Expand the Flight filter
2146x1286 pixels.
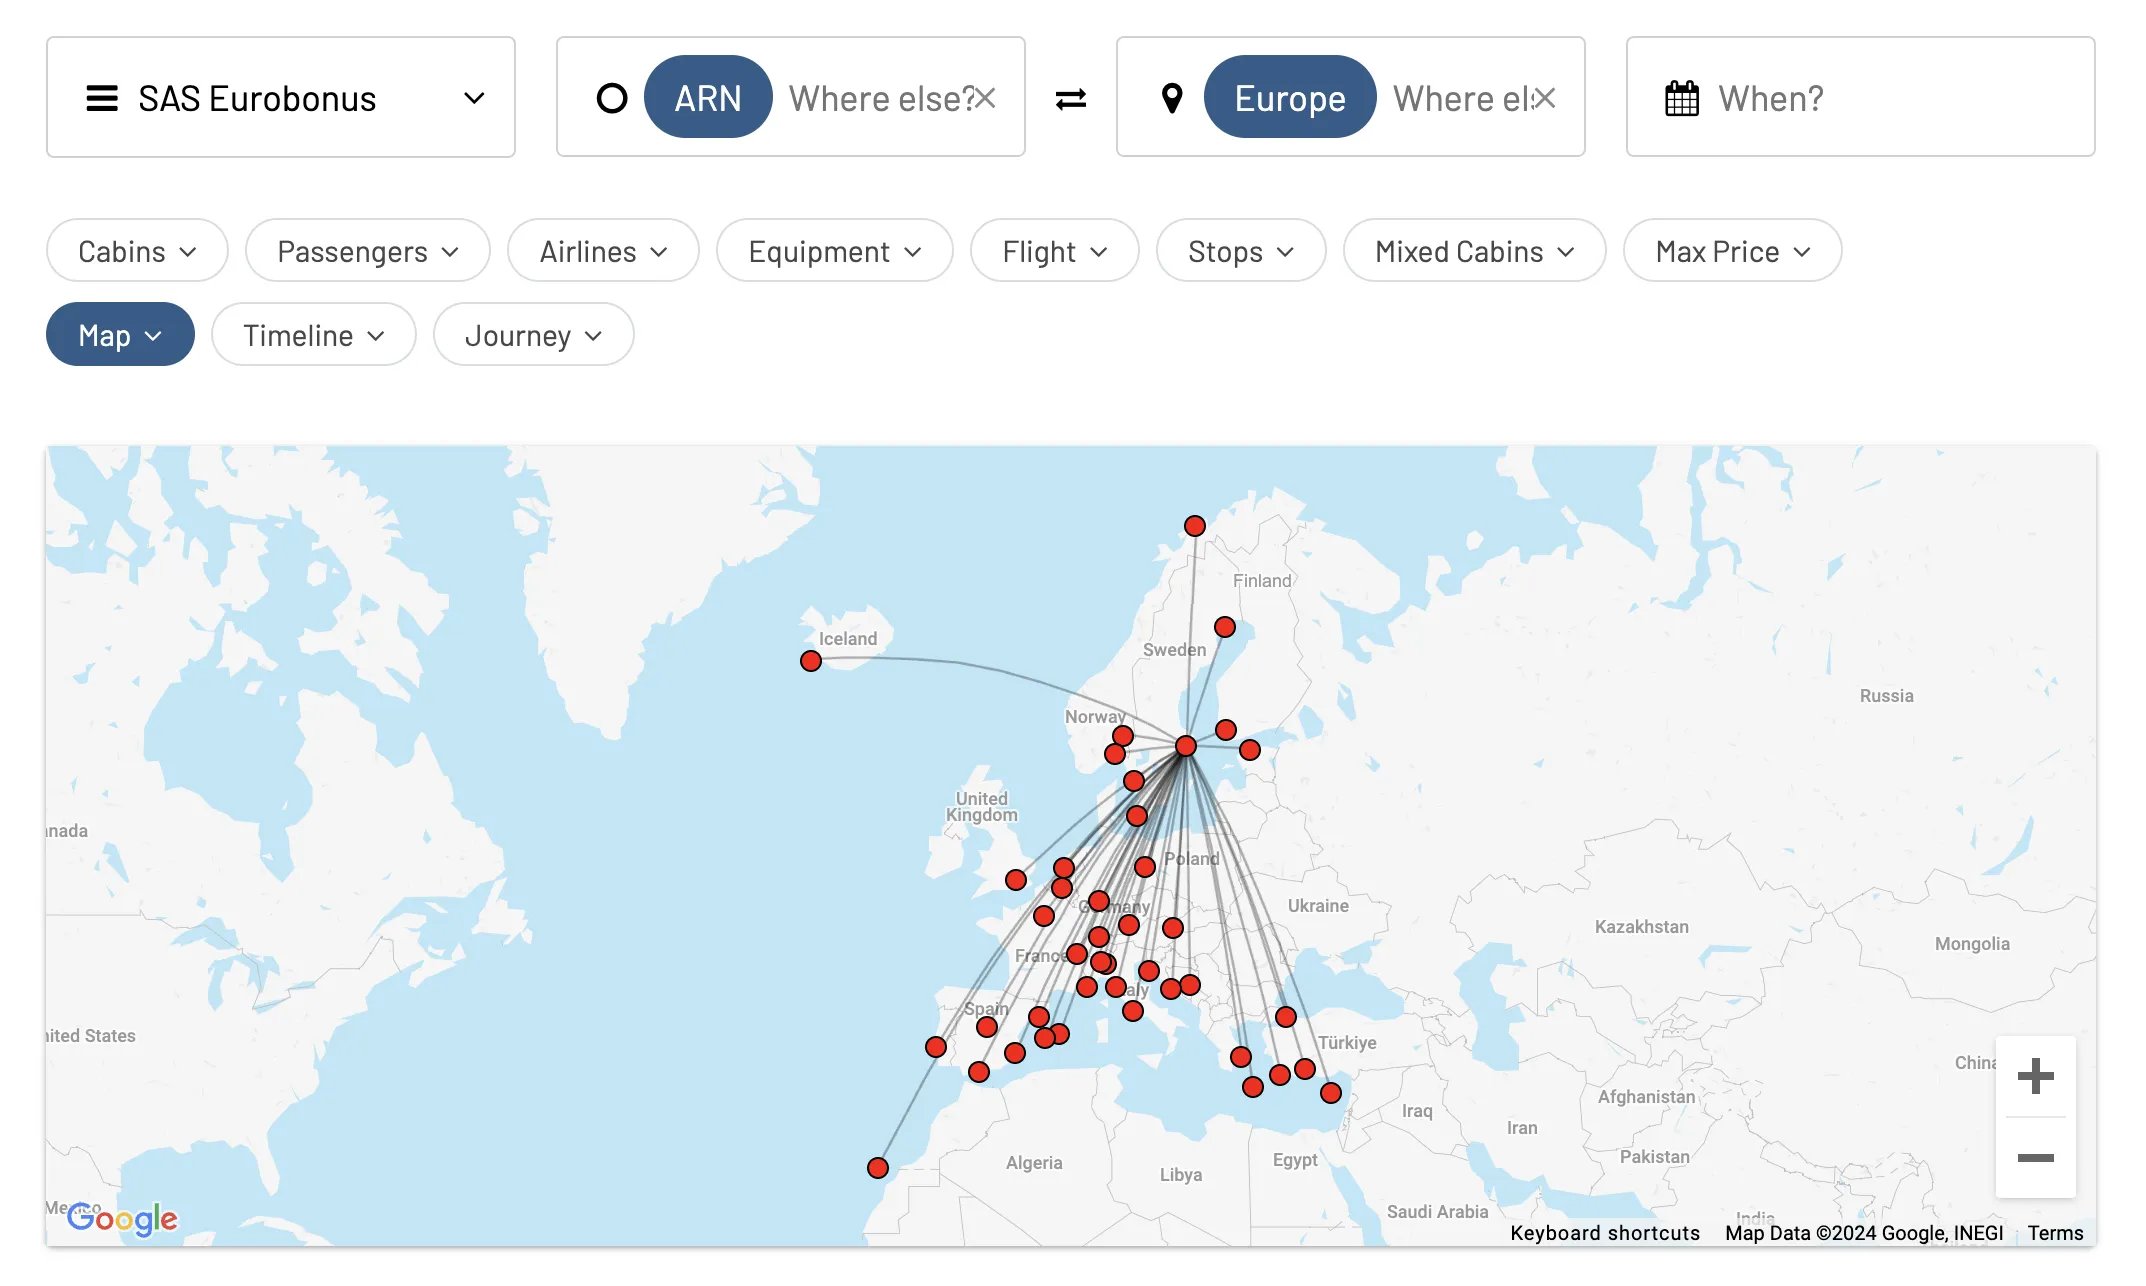pos(1055,251)
